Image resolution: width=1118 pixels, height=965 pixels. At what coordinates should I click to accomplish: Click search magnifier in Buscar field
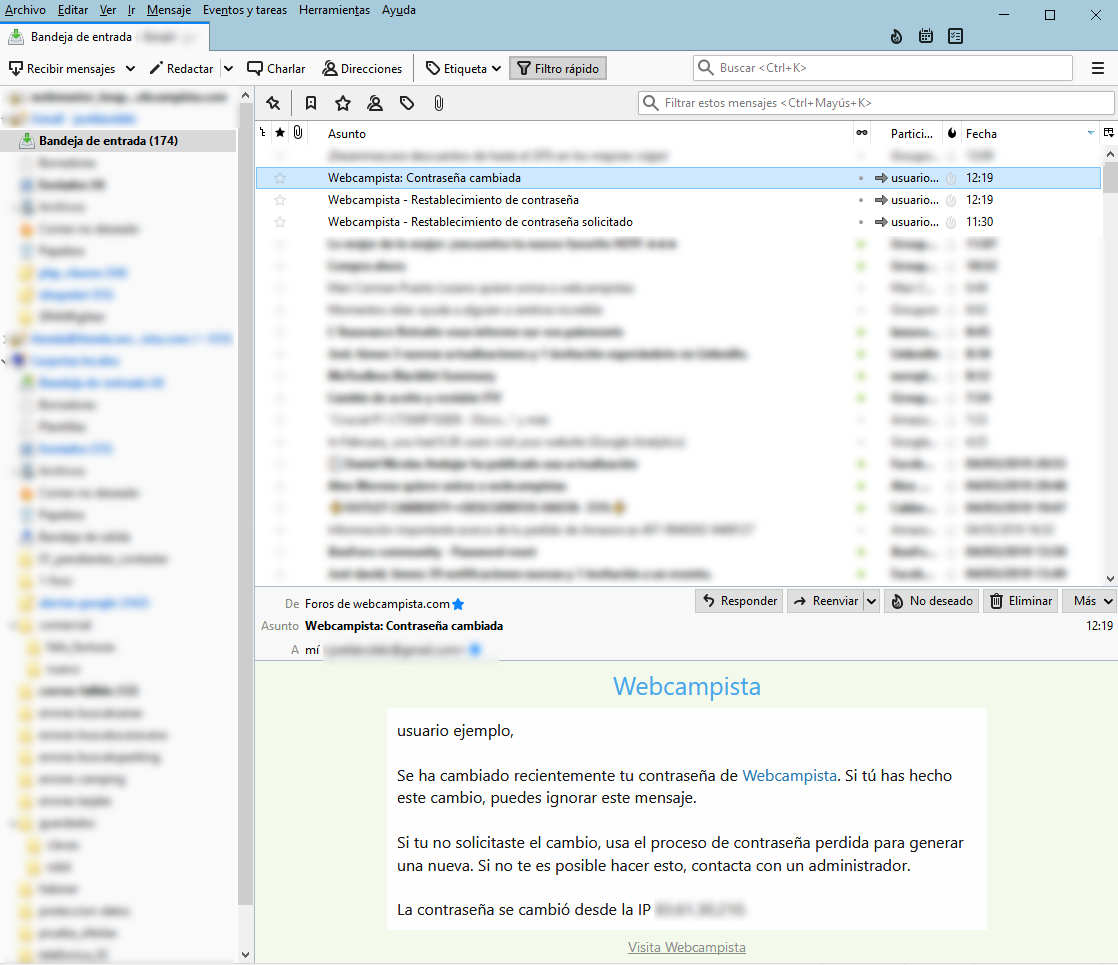pos(705,68)
